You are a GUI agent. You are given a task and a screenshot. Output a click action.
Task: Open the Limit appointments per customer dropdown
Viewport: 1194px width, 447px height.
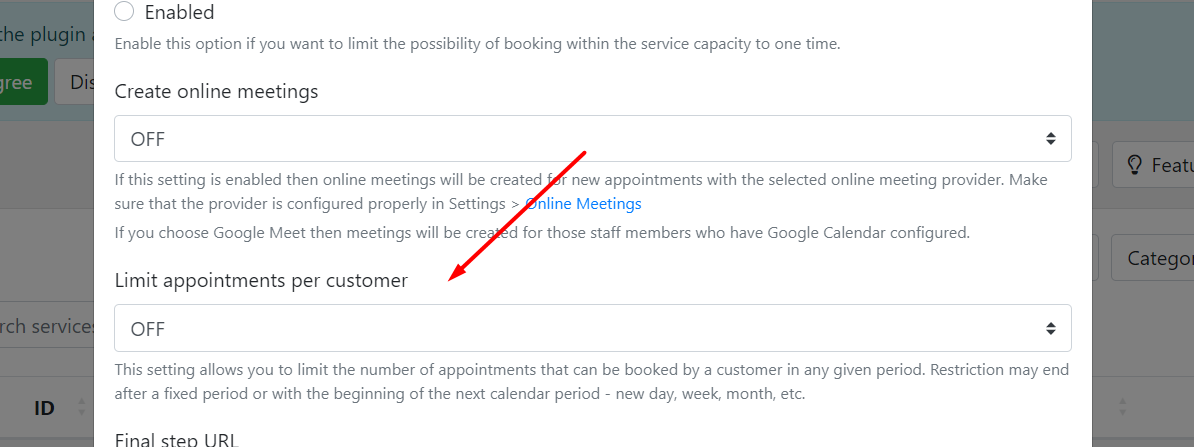[592, 328]
